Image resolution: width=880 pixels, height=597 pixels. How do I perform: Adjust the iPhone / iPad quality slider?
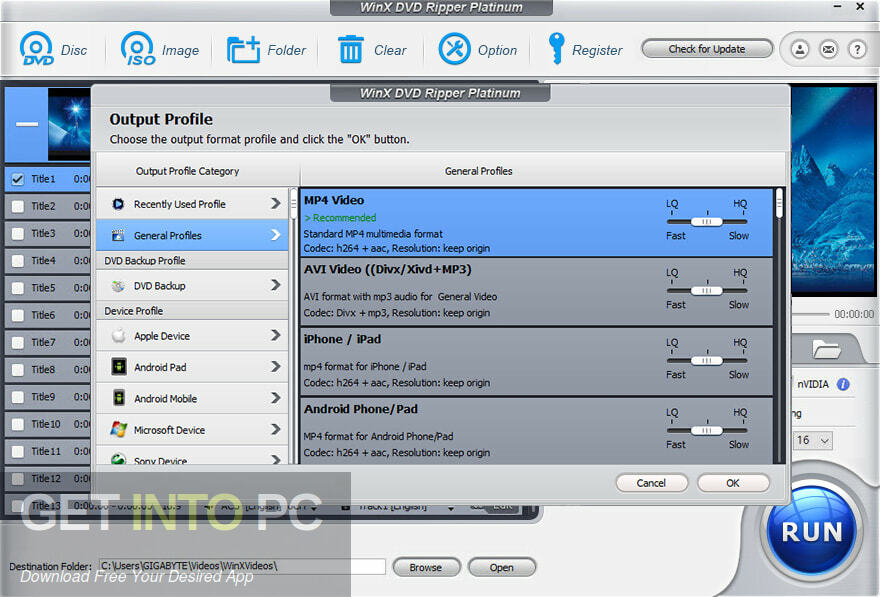707,361
